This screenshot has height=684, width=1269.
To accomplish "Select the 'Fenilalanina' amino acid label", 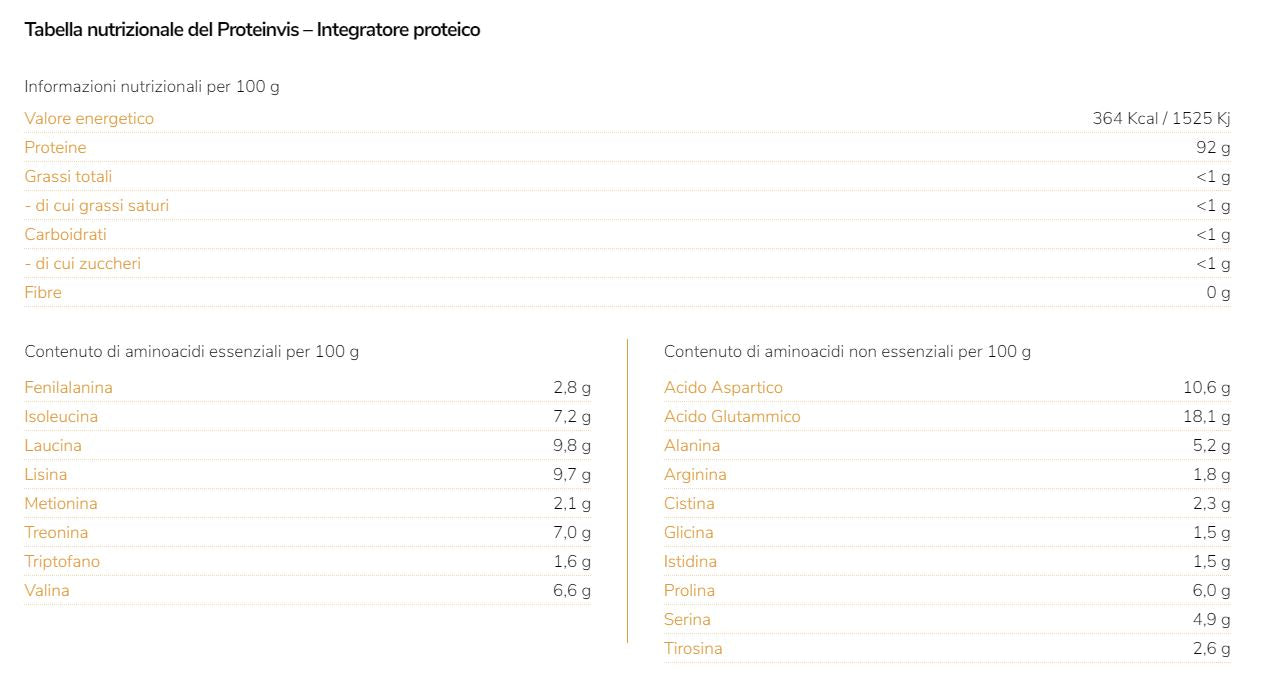I will [x=68, y=387].
